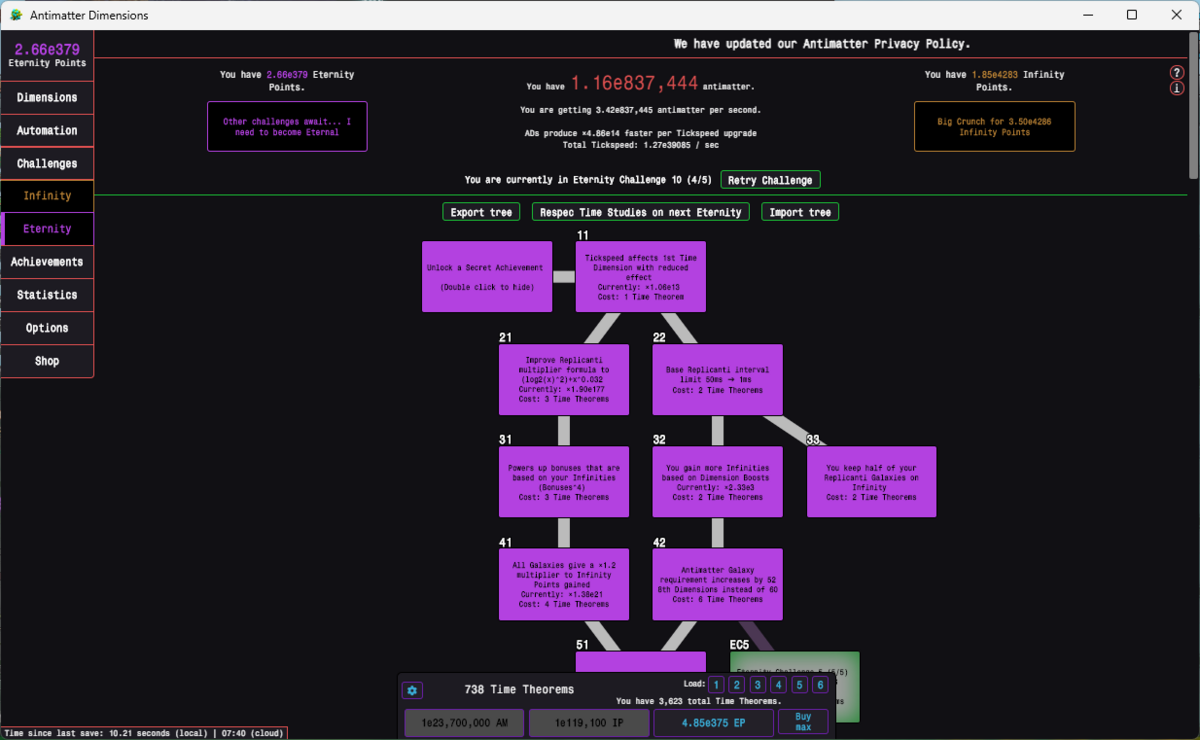Select time study 33 keep Replicanti Galaxies
Screen dimensions: 1200x740
[x=872, y=482]
